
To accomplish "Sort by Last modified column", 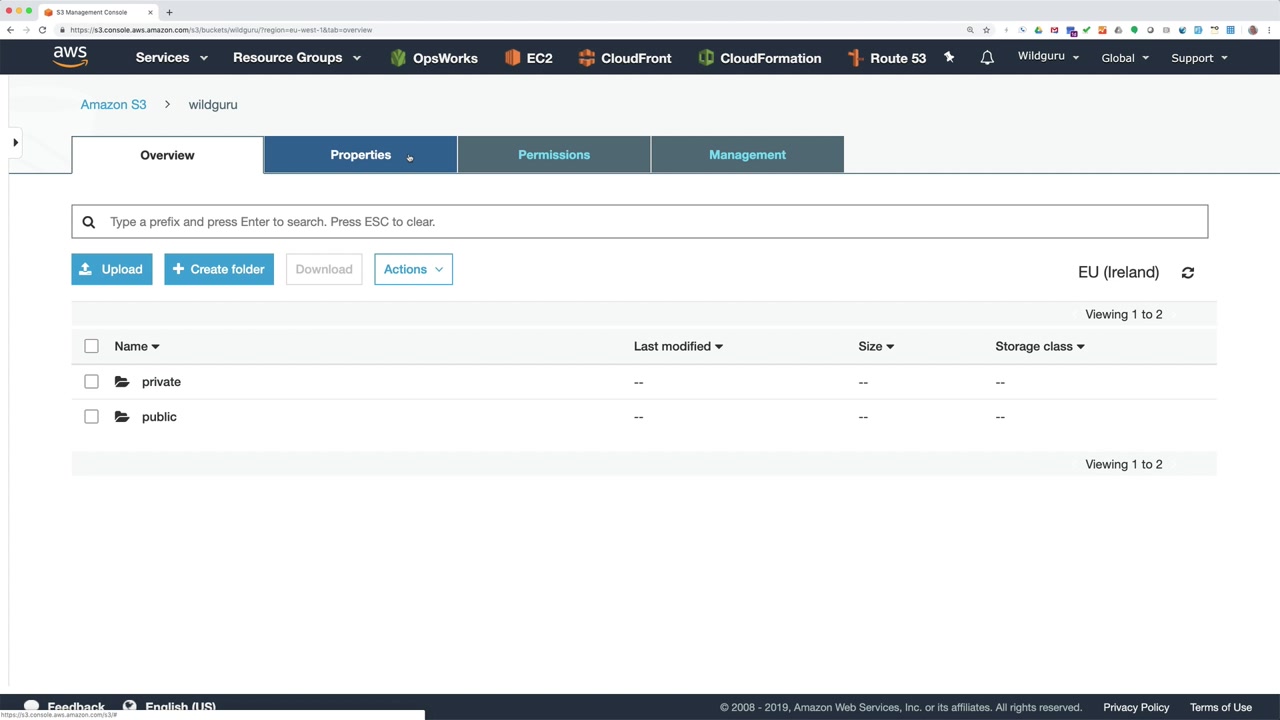I will [678, 346].
